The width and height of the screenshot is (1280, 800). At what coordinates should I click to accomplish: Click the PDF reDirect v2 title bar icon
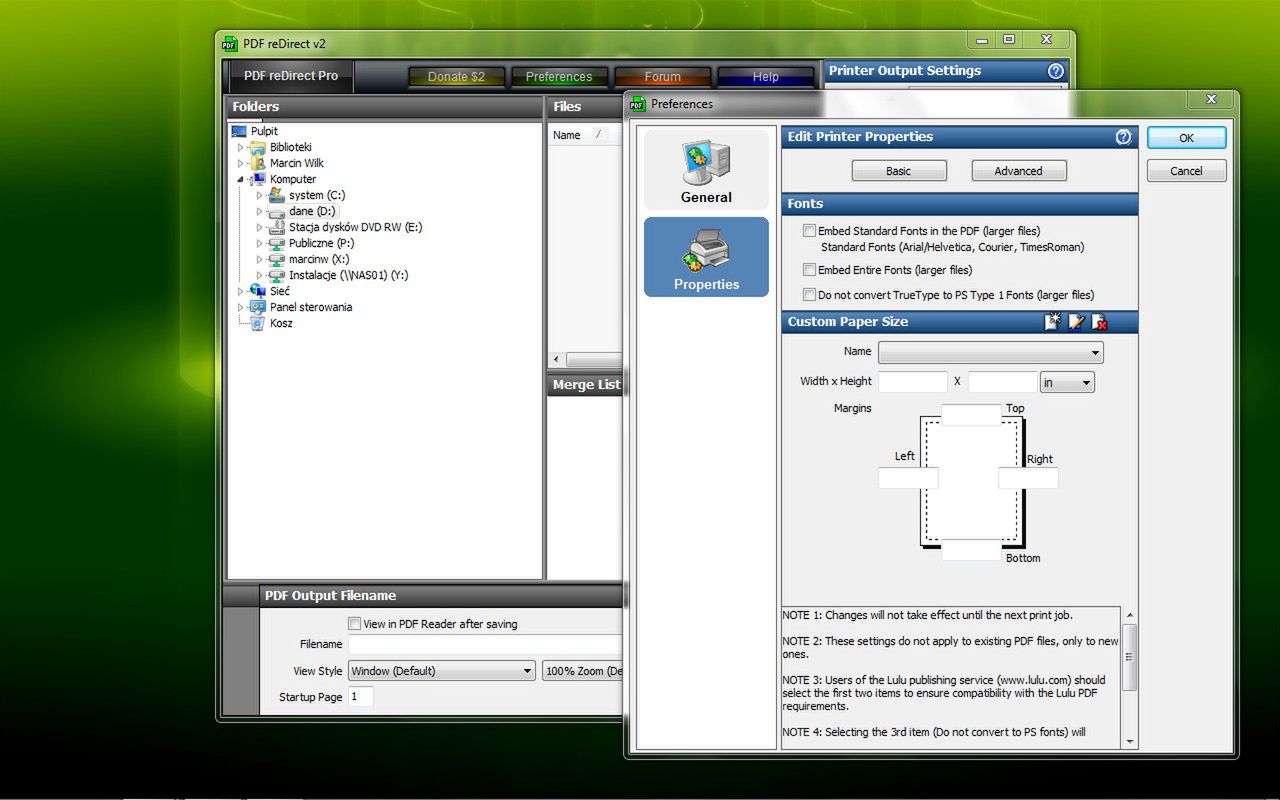pyautogui.click(x=230, y=44)
